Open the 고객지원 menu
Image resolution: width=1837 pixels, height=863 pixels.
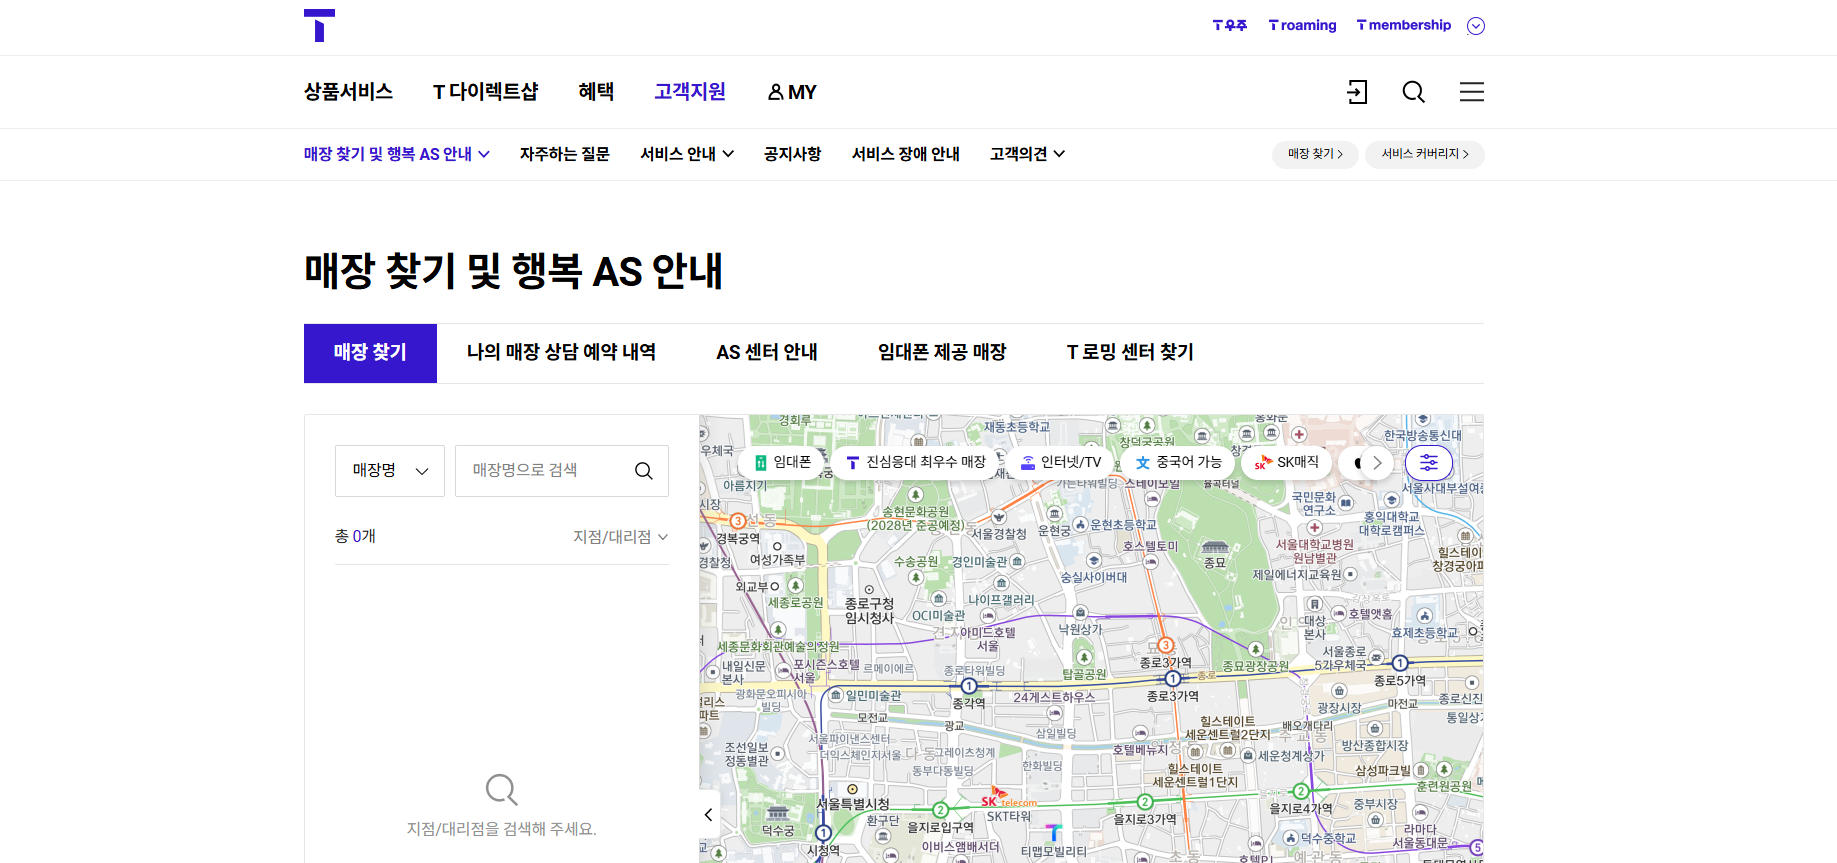pos(690,92)
